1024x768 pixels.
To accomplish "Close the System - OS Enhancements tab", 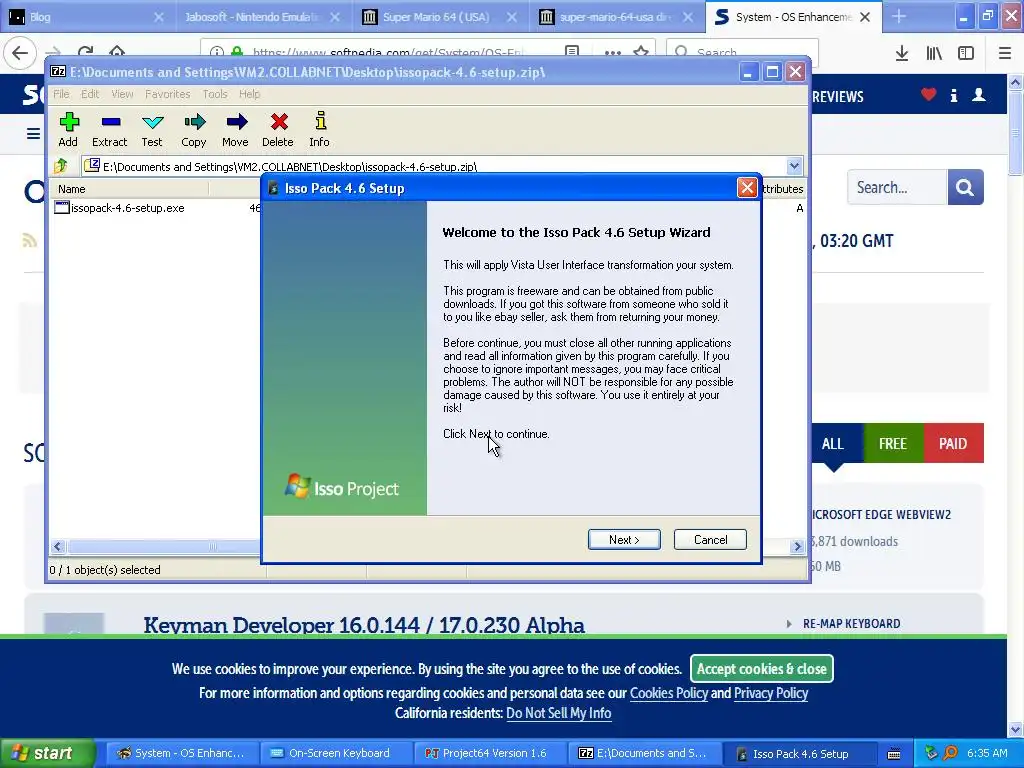I will pyautogui.click(x=865, y=17).
